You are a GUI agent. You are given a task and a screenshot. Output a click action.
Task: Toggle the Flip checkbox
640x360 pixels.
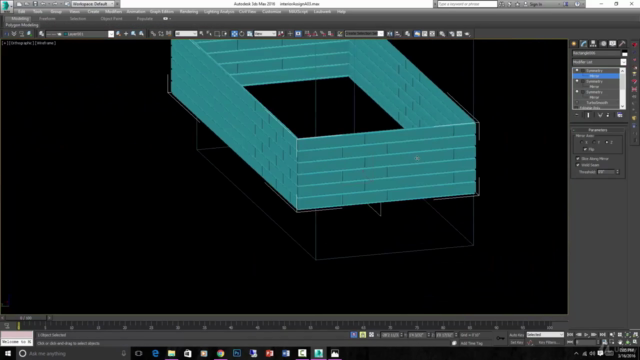coord(585,149)
